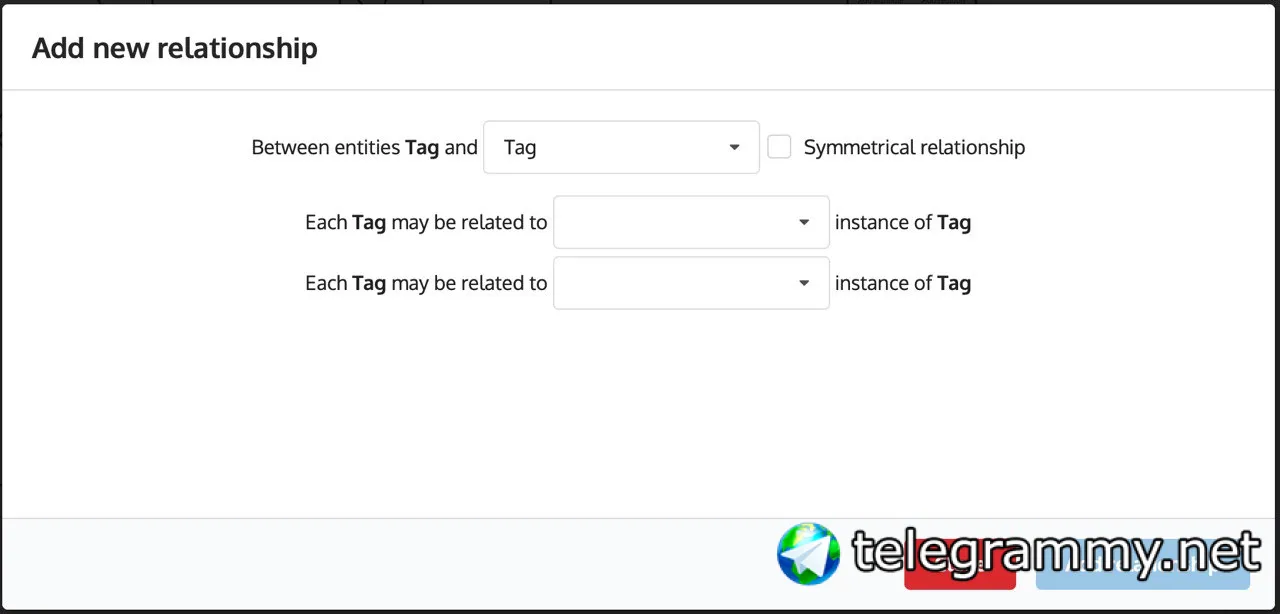
Task: Open the second "may be related to" dropdown
Action: click(x=680, y=283)
